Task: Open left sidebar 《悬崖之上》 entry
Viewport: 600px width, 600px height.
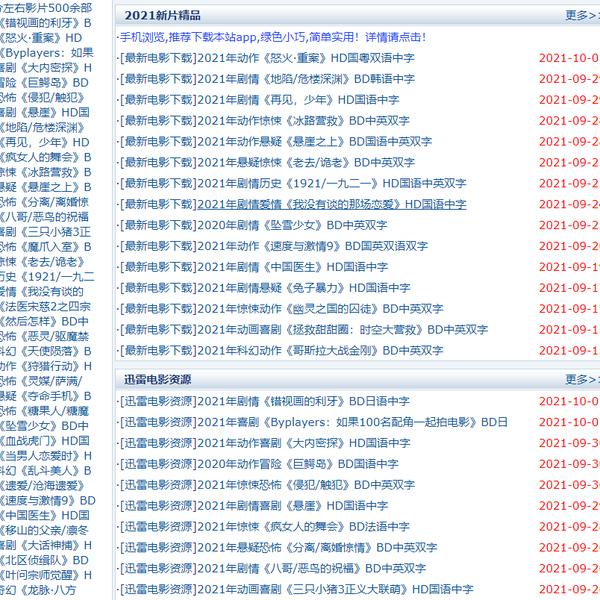Action: [46, 187]
